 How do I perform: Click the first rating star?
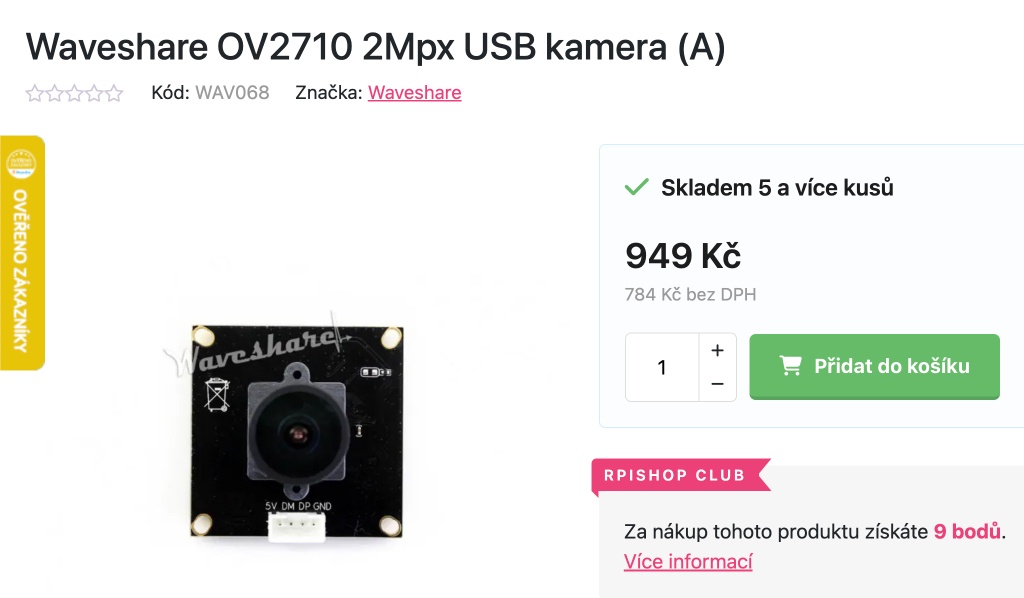point(35,93)
